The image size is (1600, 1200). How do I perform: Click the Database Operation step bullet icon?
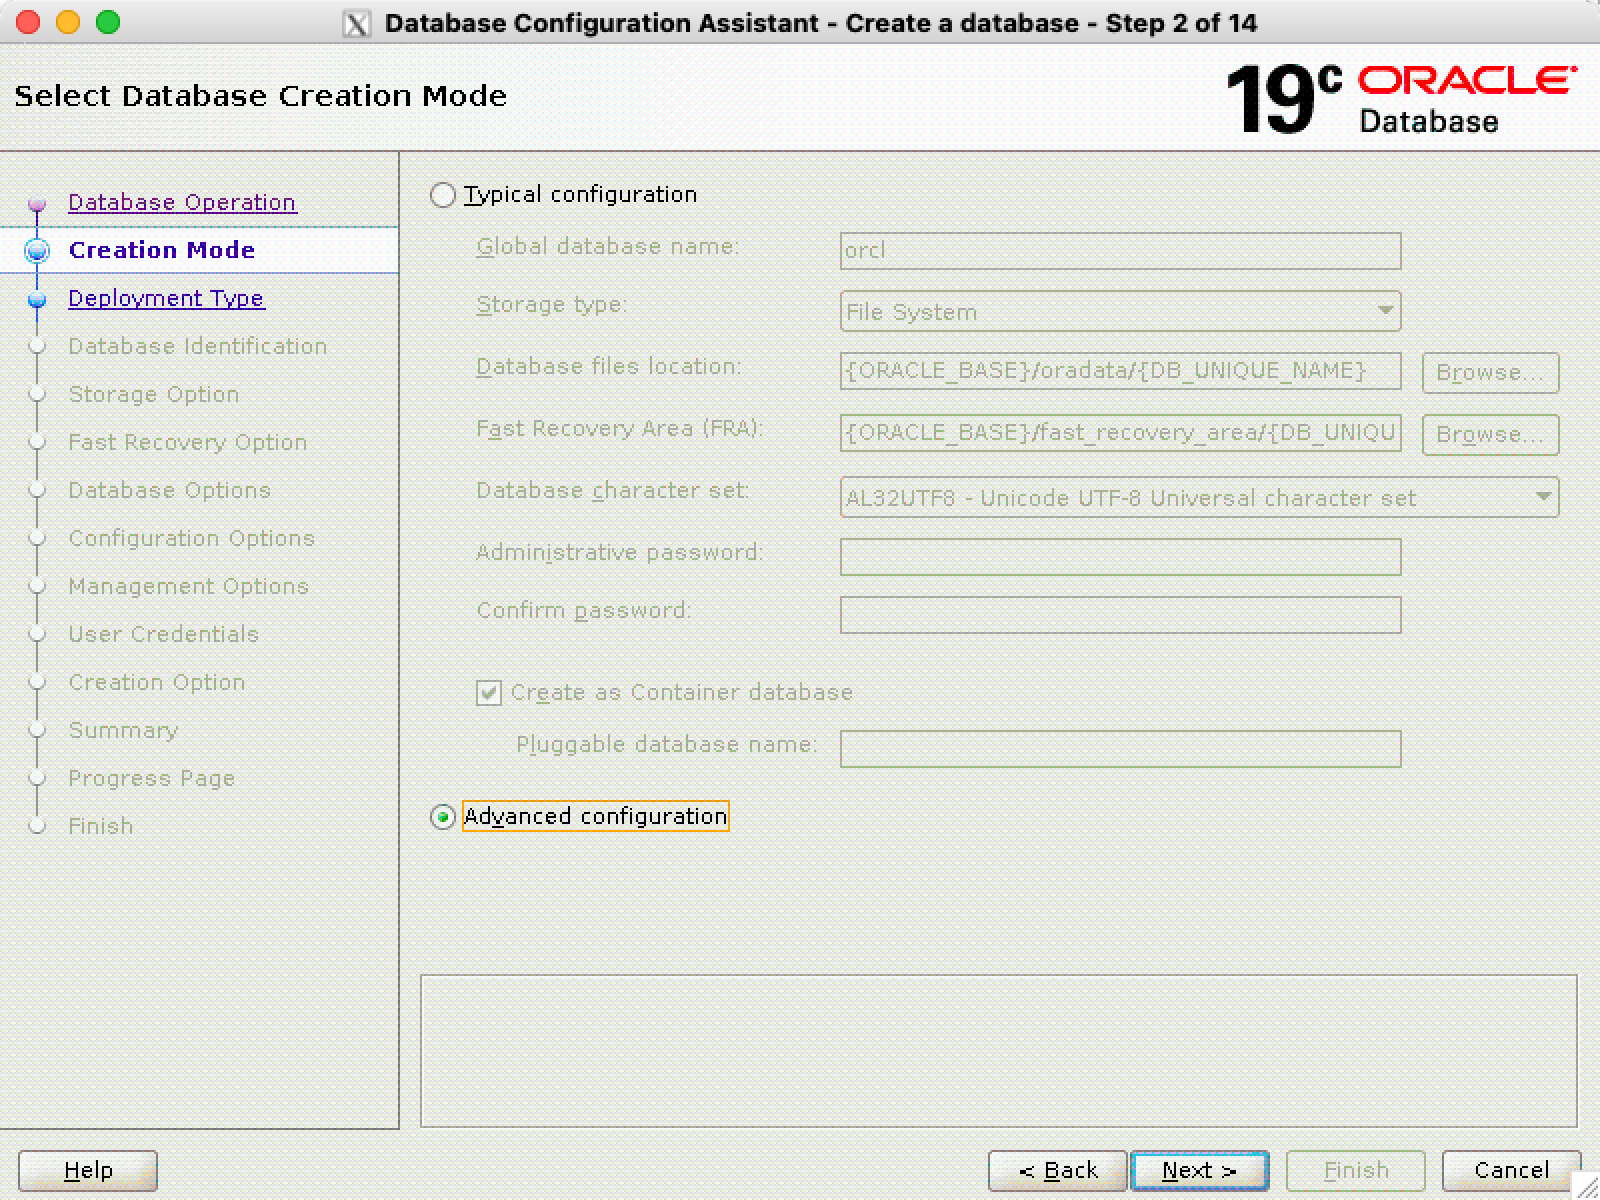pos(37,204)
